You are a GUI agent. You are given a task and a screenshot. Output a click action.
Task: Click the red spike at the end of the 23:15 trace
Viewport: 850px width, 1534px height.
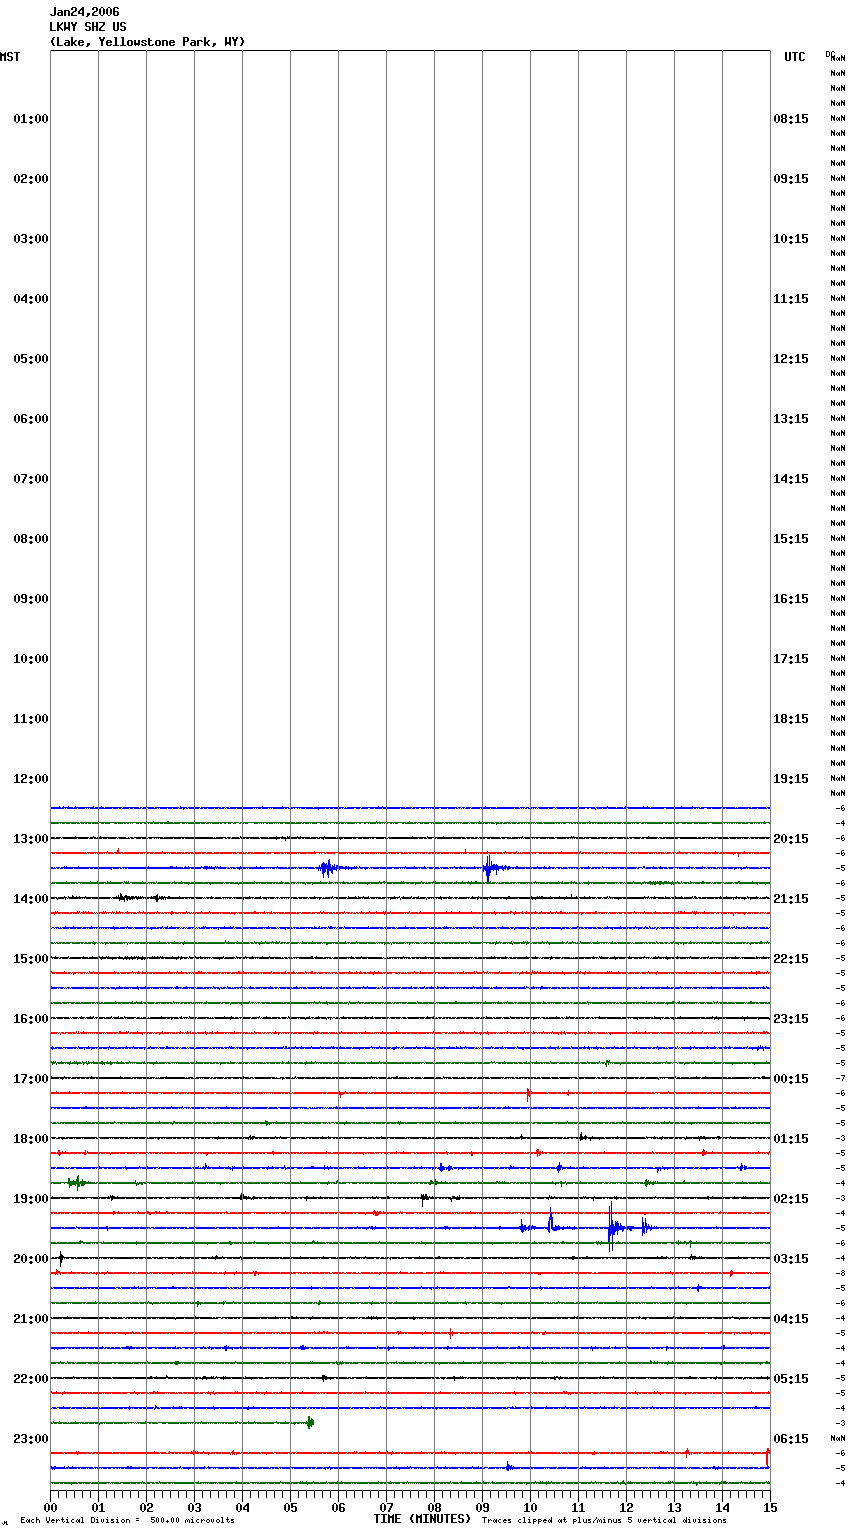point(767,1455)
